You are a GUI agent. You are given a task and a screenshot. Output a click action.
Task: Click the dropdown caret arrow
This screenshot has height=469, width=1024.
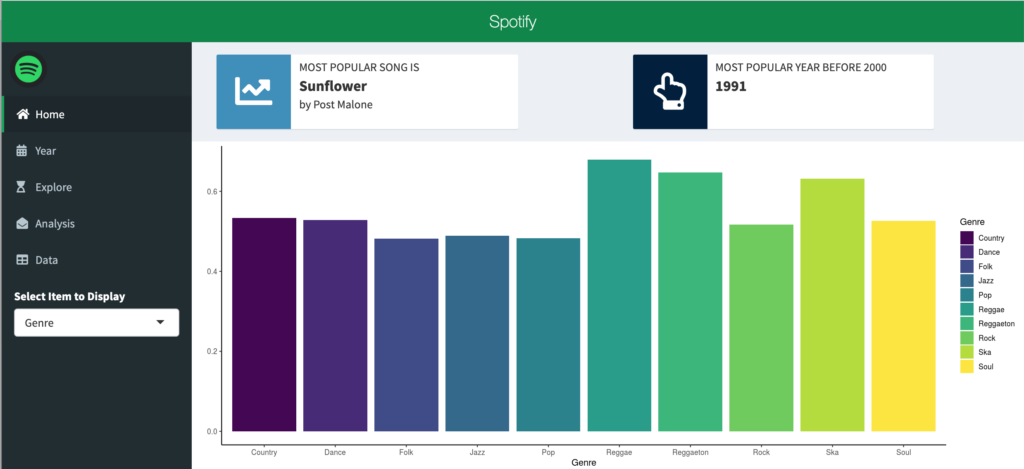pos(161,323)
